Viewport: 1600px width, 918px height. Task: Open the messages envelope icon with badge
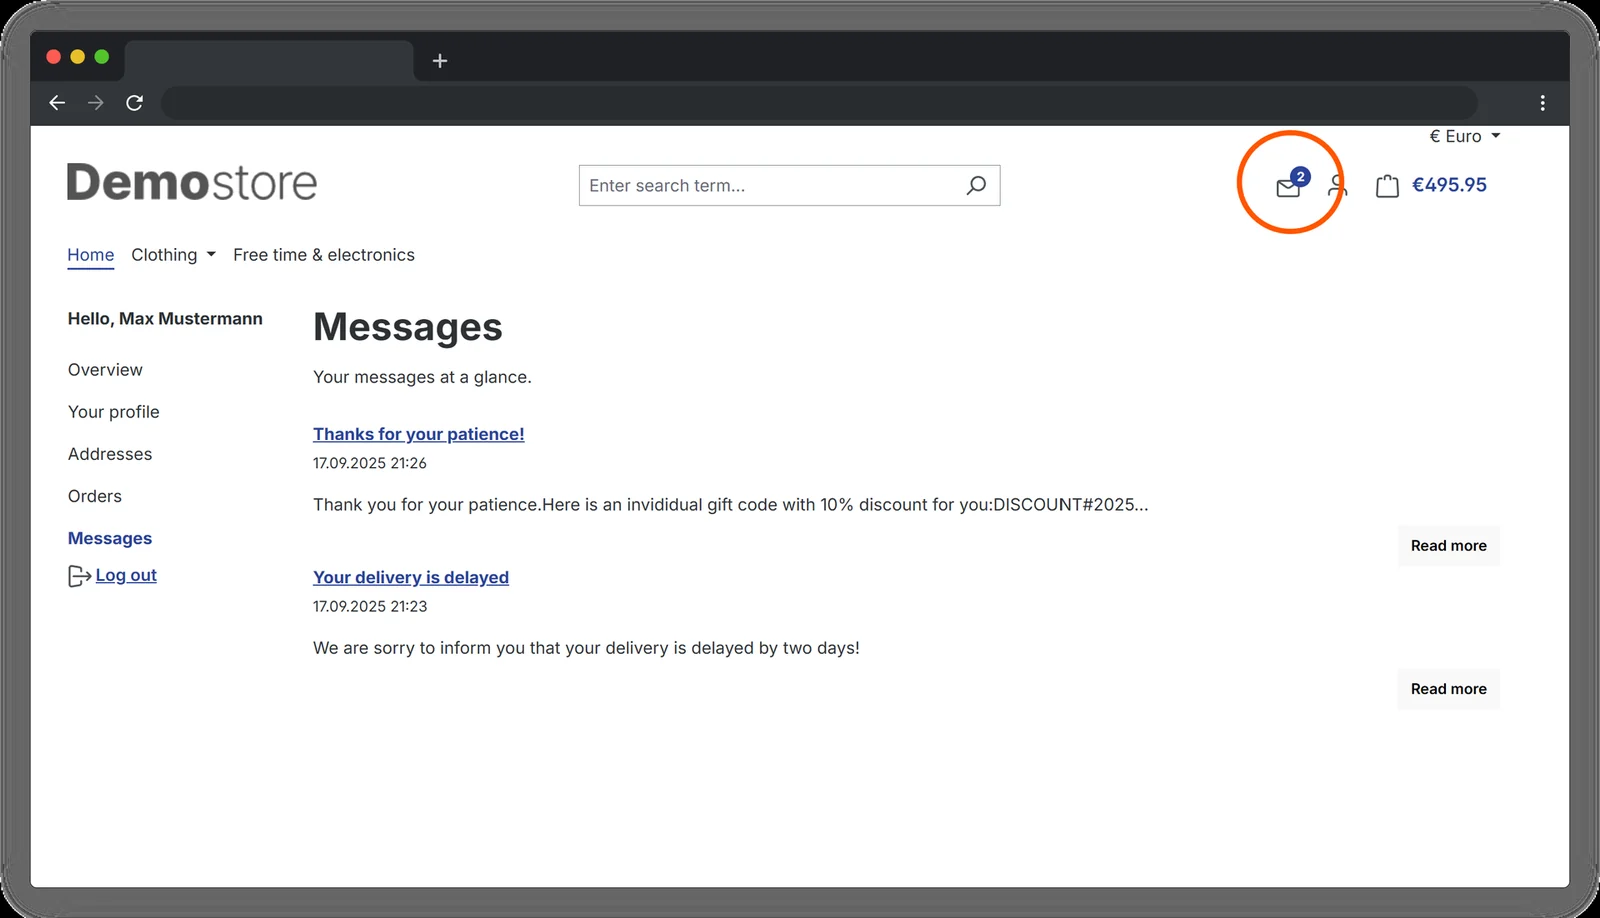tap(1291, 184)
